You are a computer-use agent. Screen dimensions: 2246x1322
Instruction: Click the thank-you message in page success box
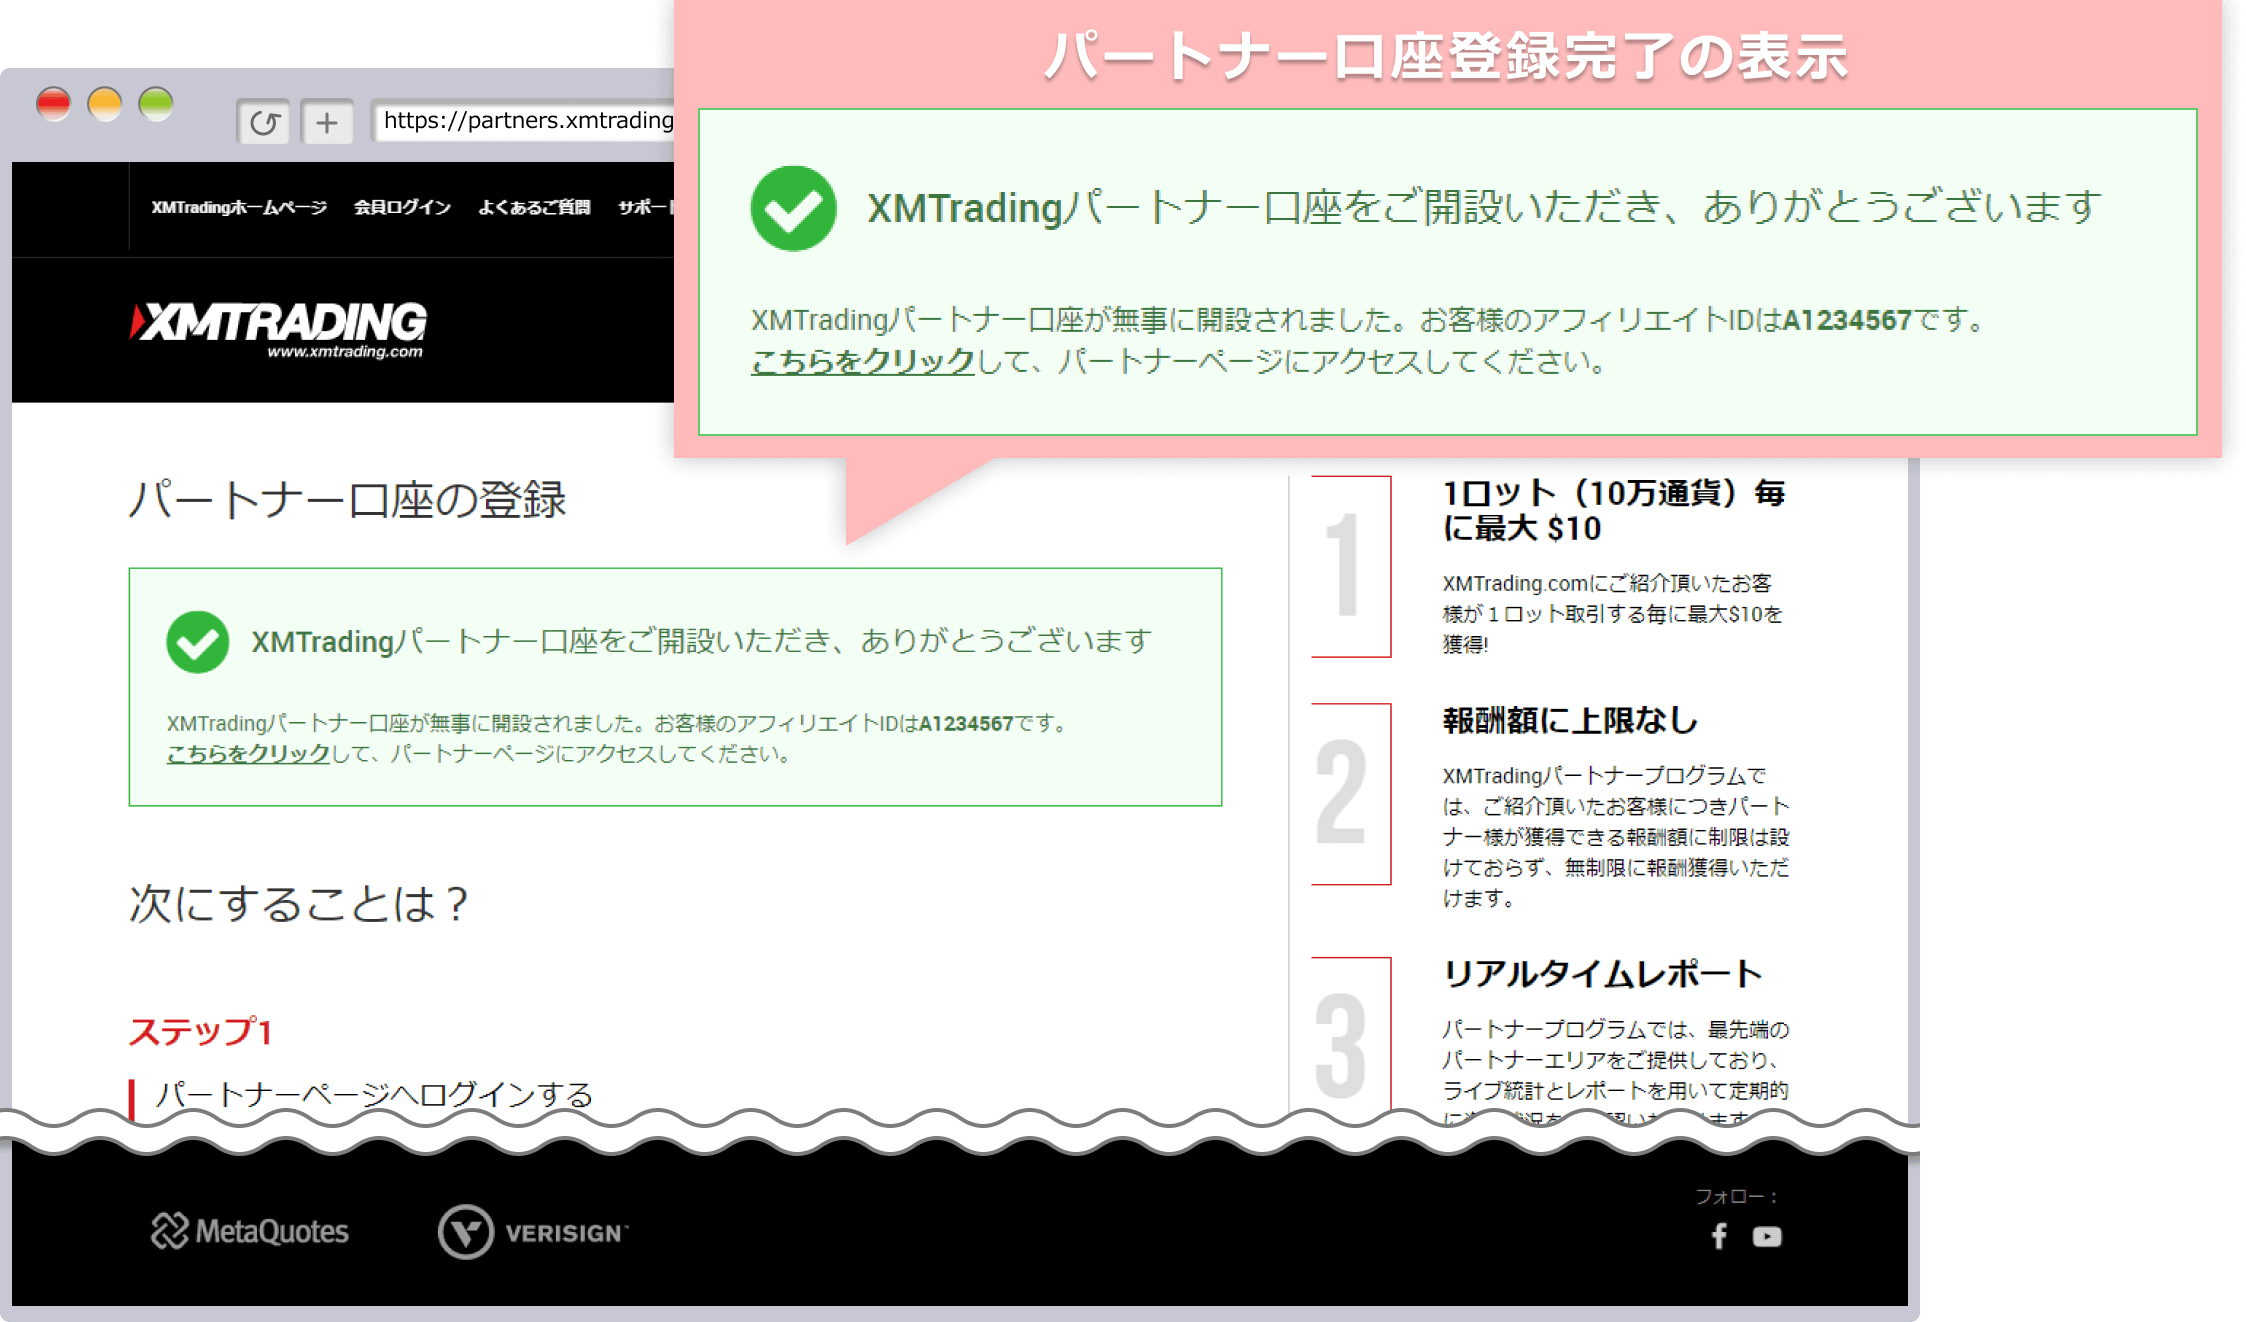pos(701,641)
